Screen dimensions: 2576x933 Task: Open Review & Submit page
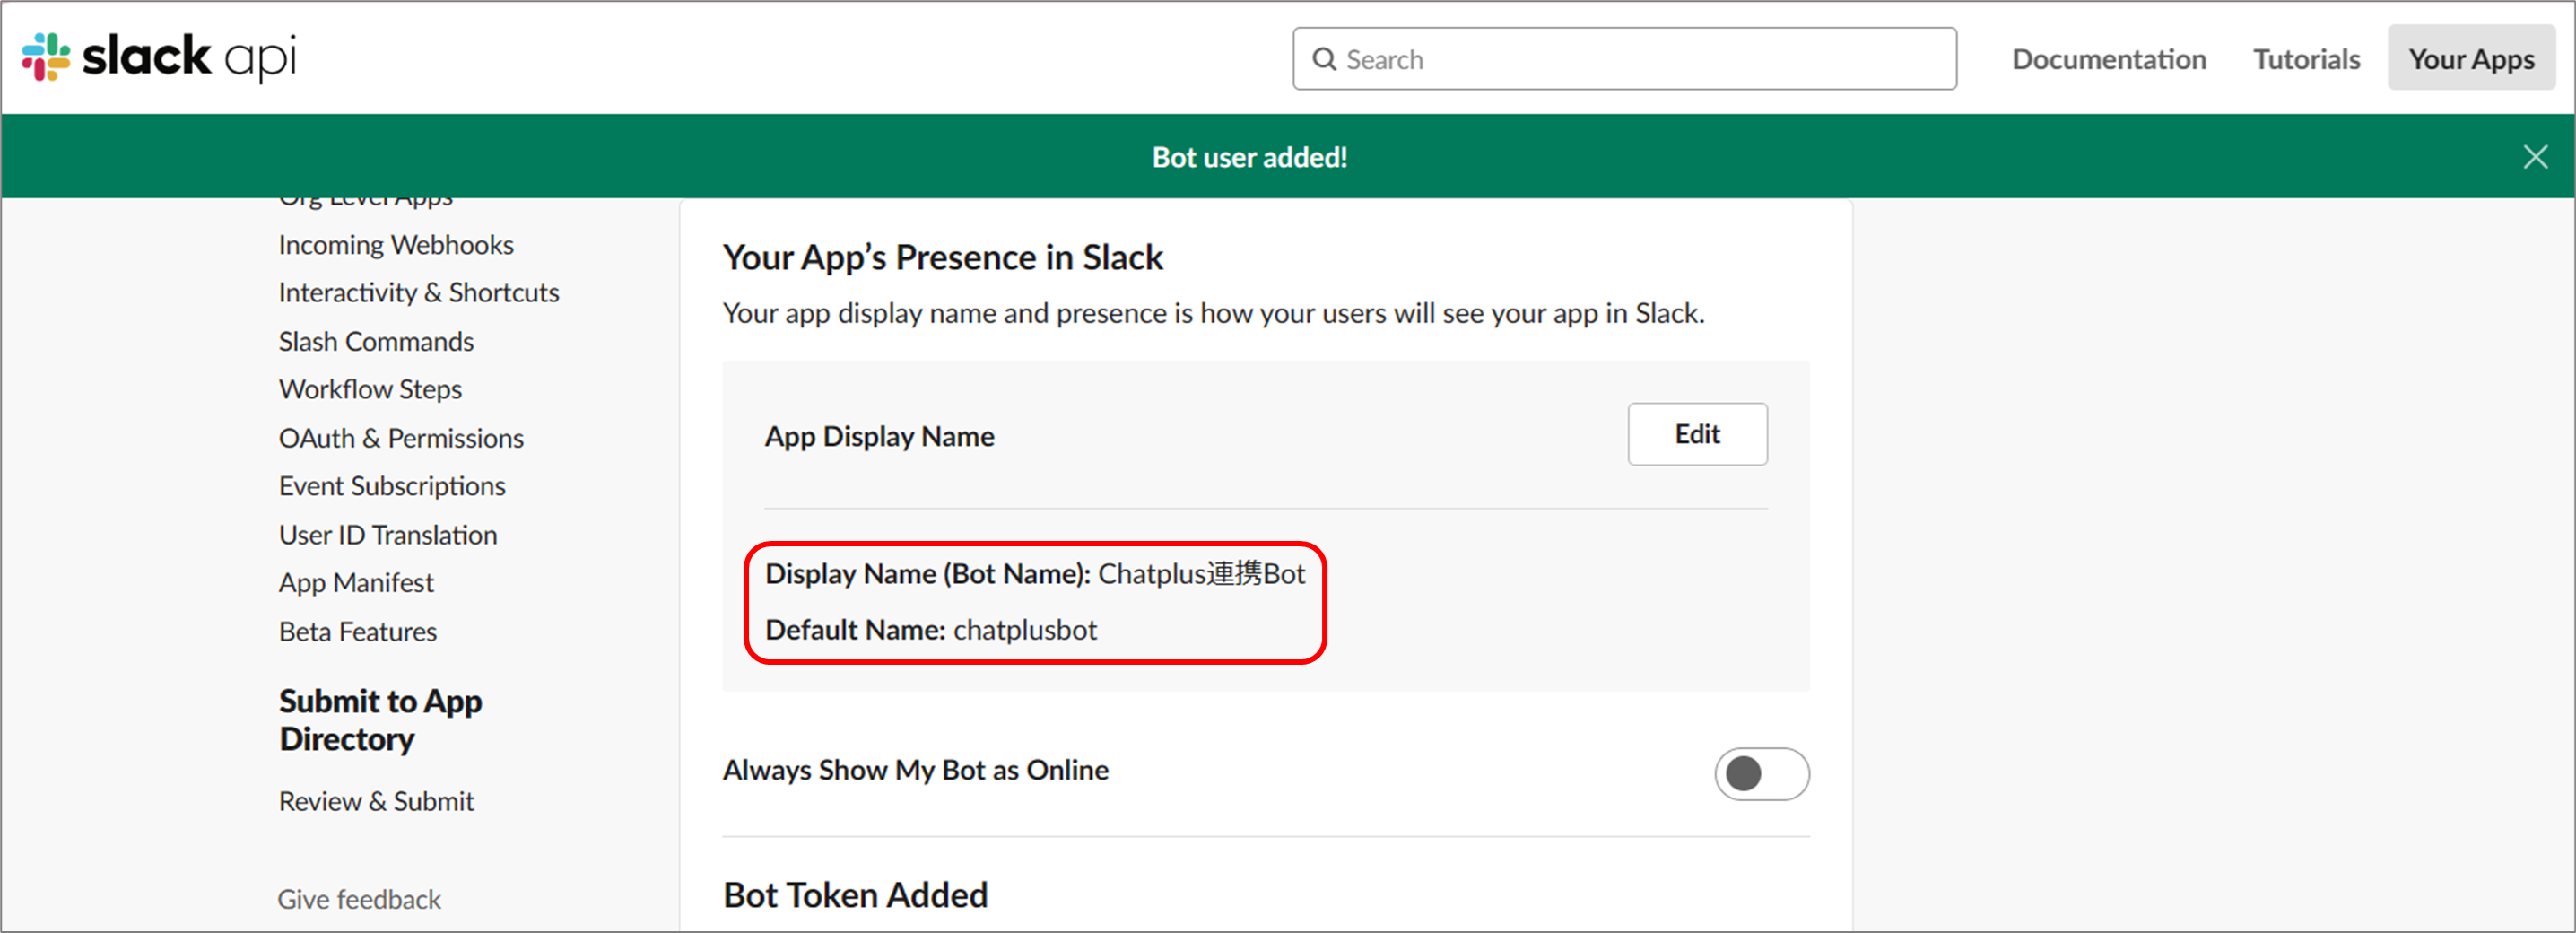(x=376, y=801)
